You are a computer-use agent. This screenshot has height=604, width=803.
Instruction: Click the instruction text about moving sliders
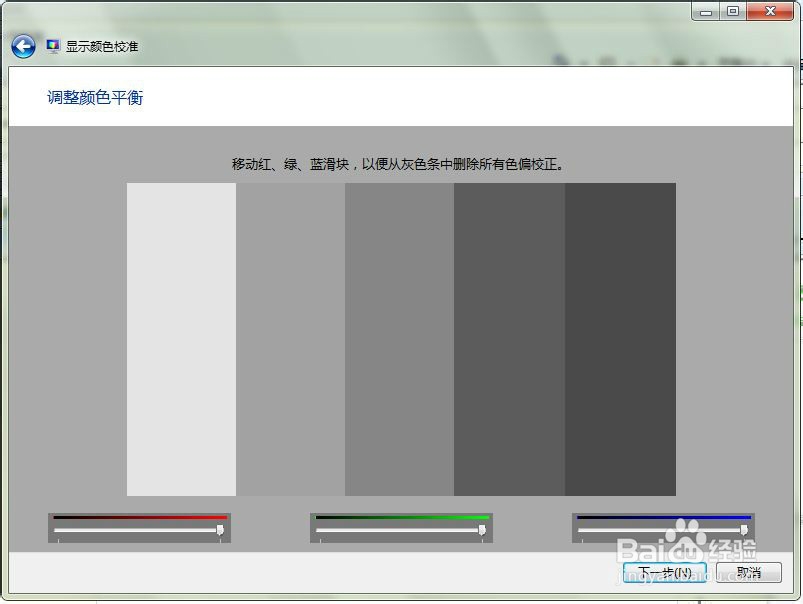(x=398, y=164)
